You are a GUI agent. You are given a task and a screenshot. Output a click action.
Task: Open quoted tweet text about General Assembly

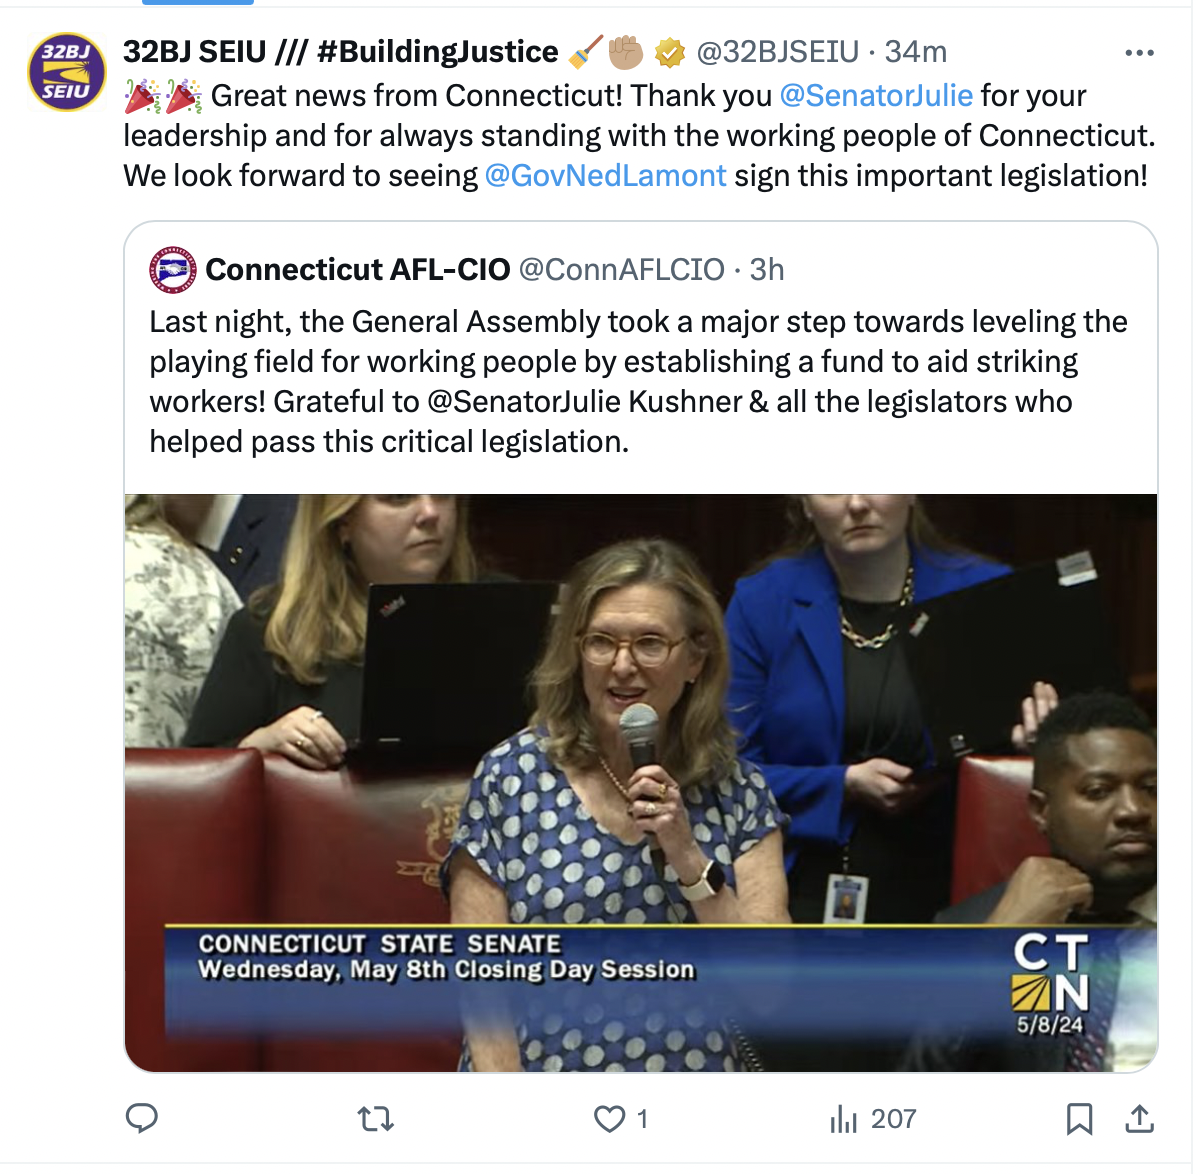pos(638,381)
